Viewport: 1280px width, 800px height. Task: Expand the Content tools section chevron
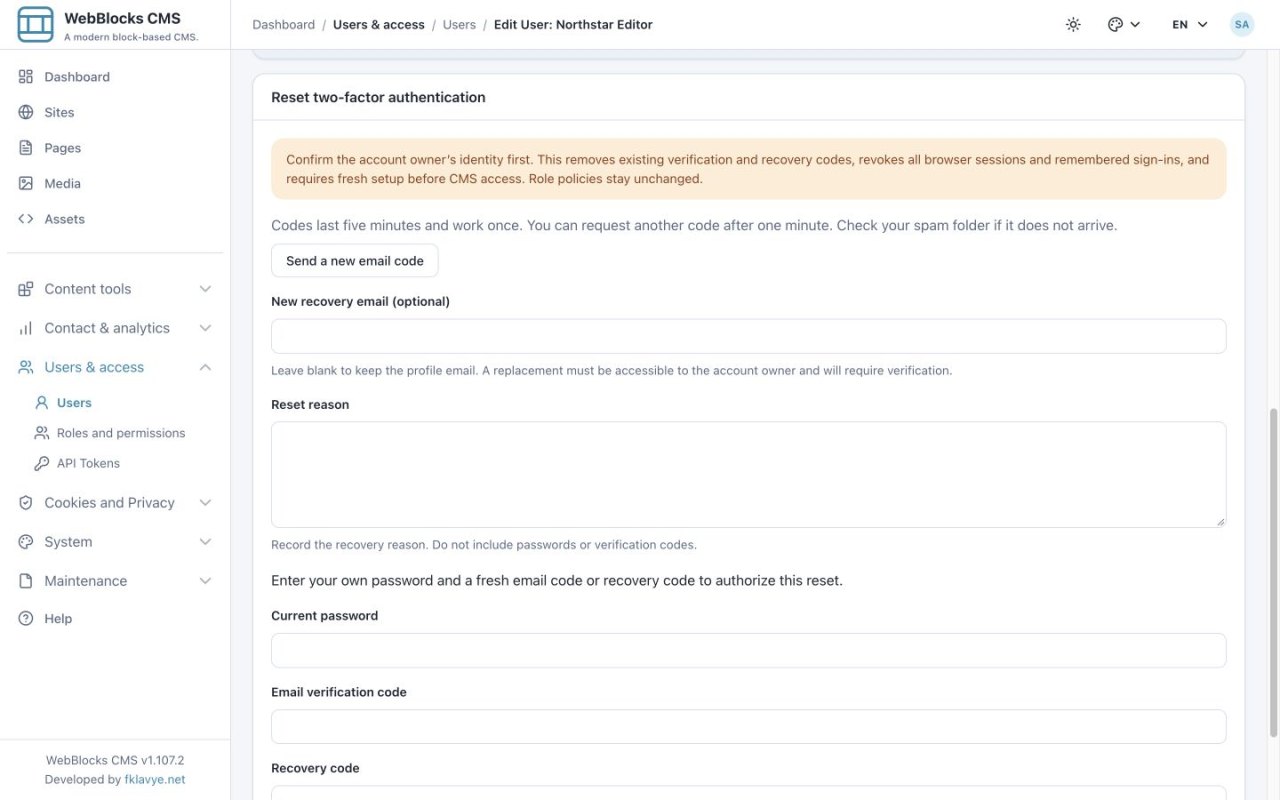pyautogui.click(x=205, y=289)
